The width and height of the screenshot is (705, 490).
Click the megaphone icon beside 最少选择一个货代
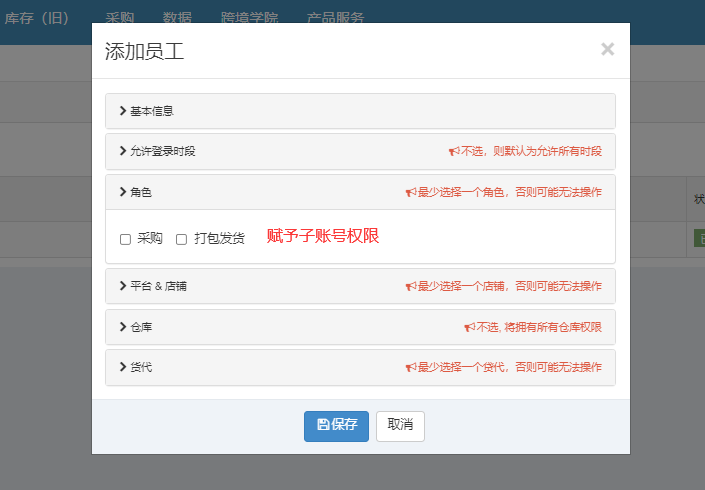coord(411,367)
